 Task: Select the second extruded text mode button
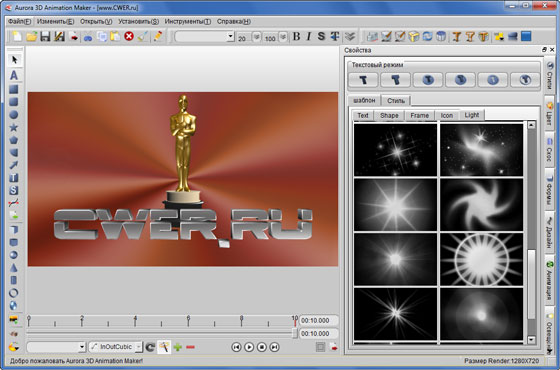point(395,80)
